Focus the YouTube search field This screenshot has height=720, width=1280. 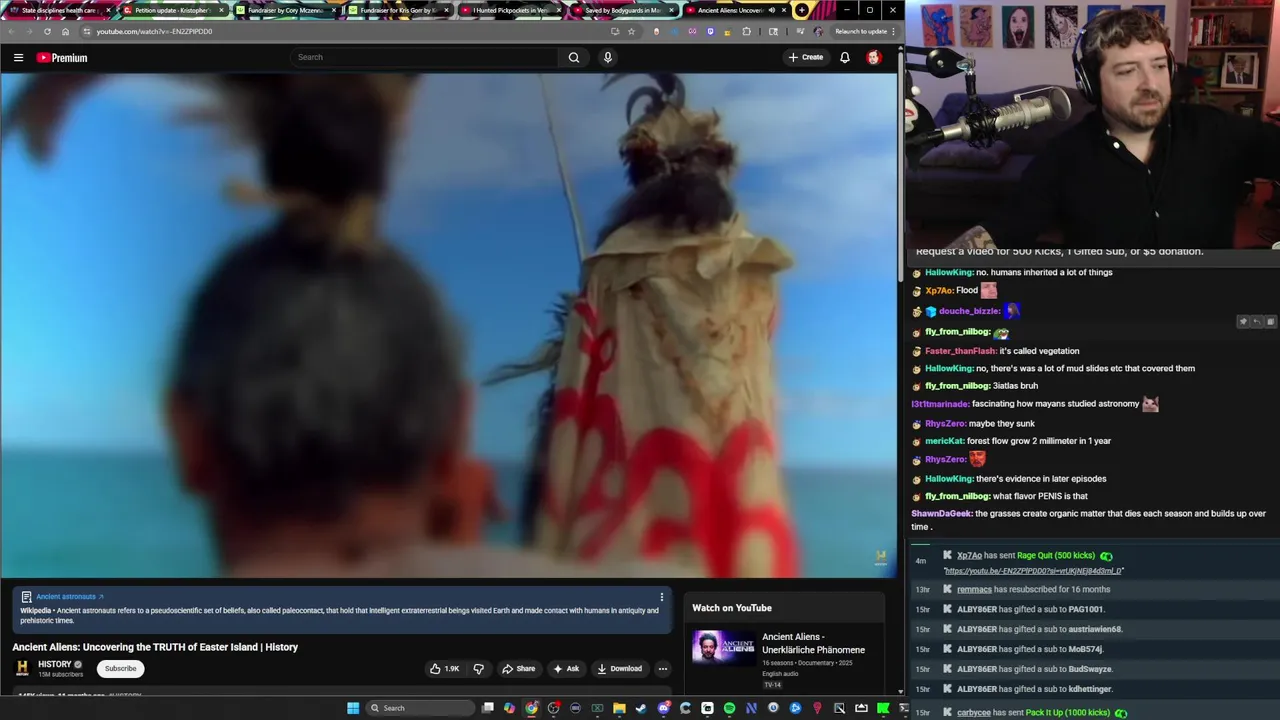coord(425,57)
